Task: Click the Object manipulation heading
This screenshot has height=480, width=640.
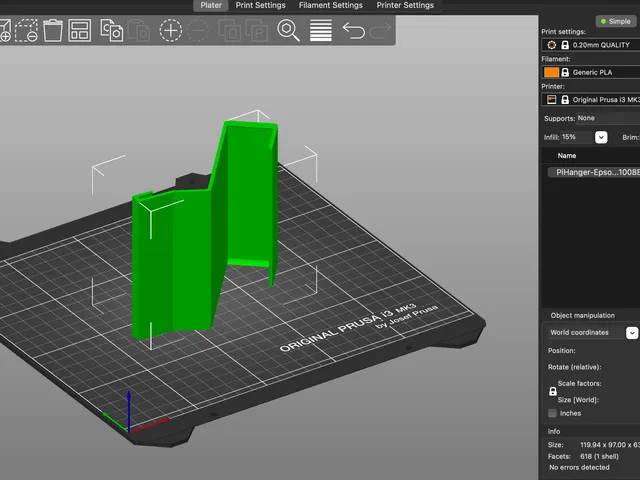Action: tap(582, 316)
